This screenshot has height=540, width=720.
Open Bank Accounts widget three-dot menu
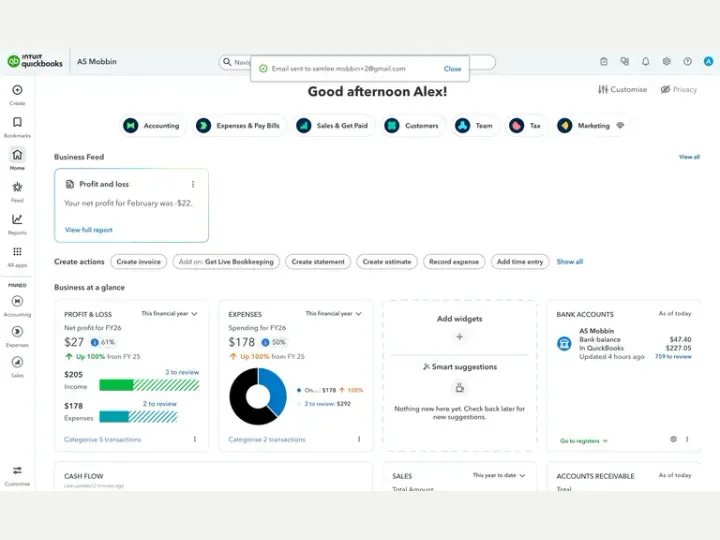[687, 439]
